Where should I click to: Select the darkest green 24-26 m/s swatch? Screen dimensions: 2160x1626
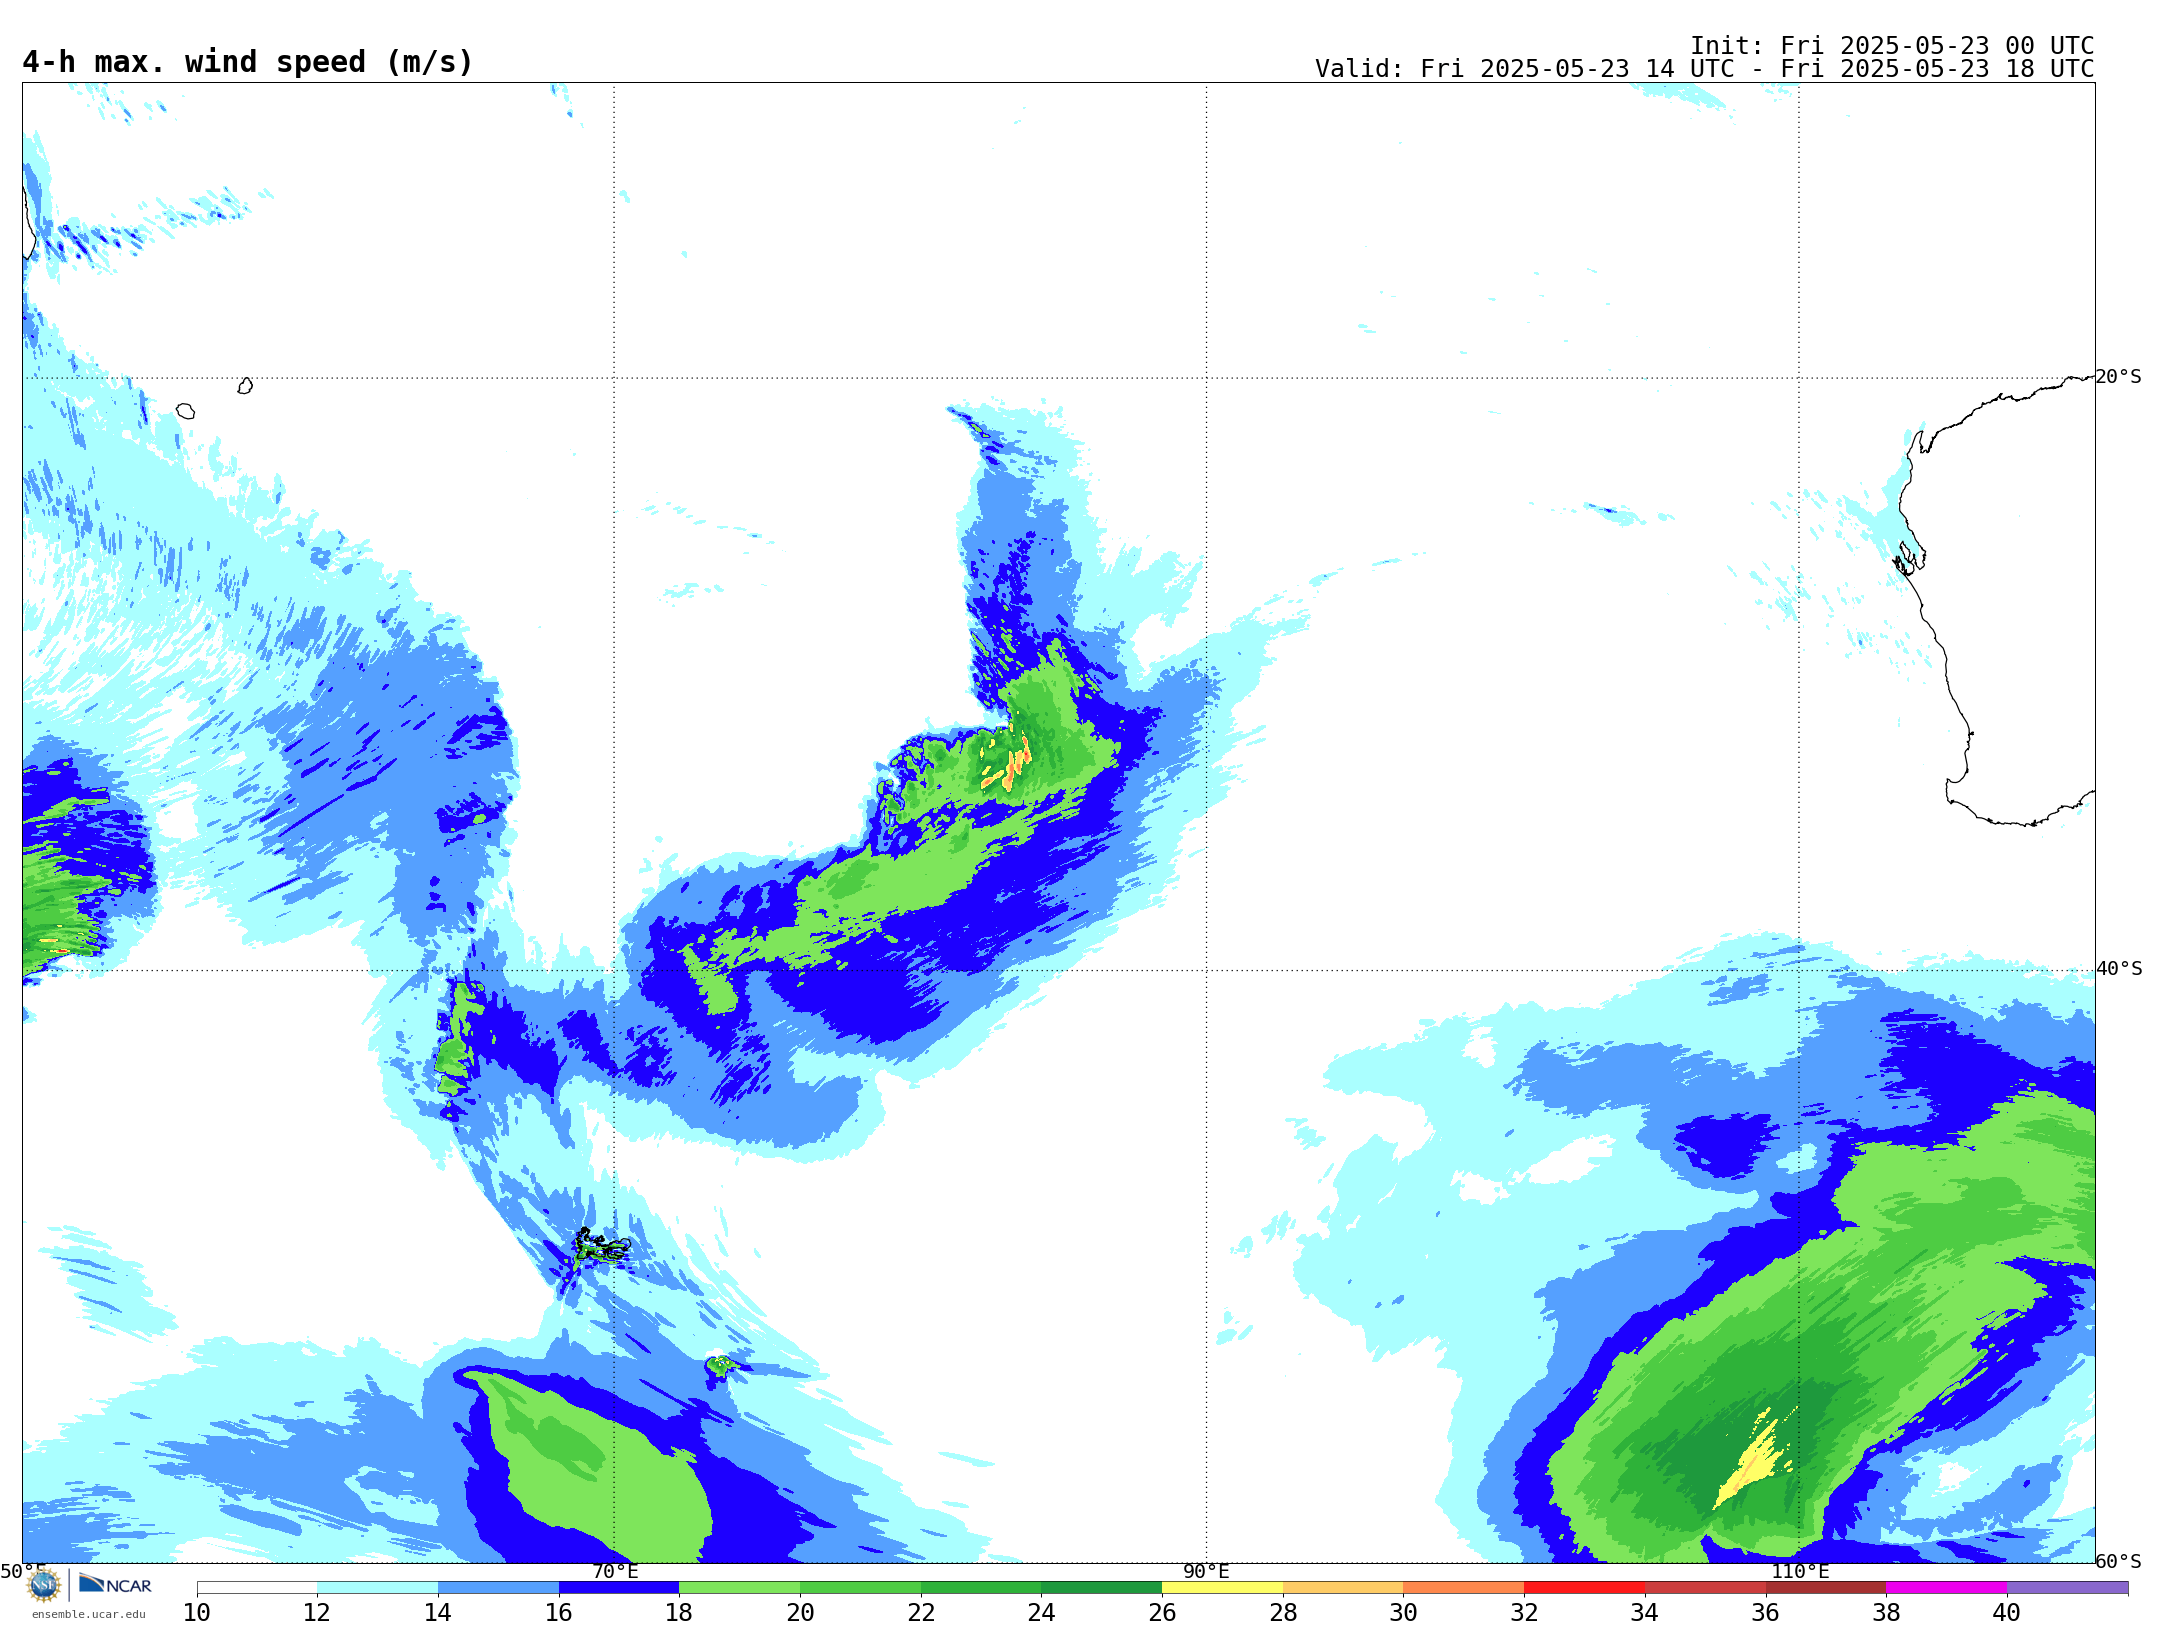(1101, 1588)
